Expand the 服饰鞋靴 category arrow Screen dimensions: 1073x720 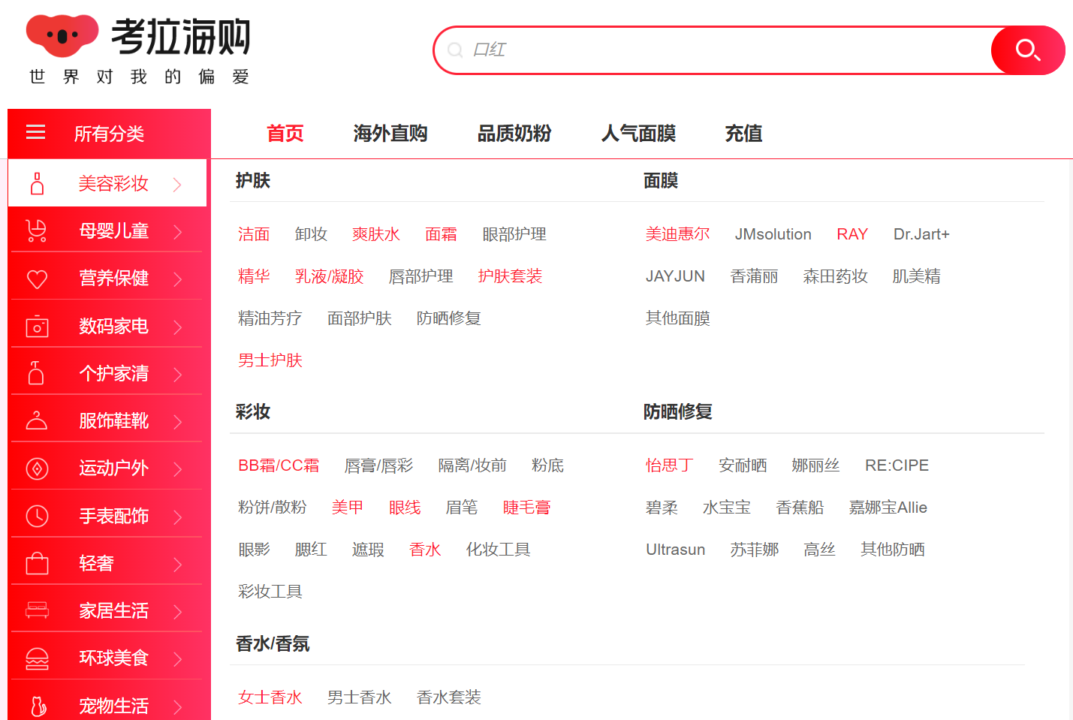[178, 422]
